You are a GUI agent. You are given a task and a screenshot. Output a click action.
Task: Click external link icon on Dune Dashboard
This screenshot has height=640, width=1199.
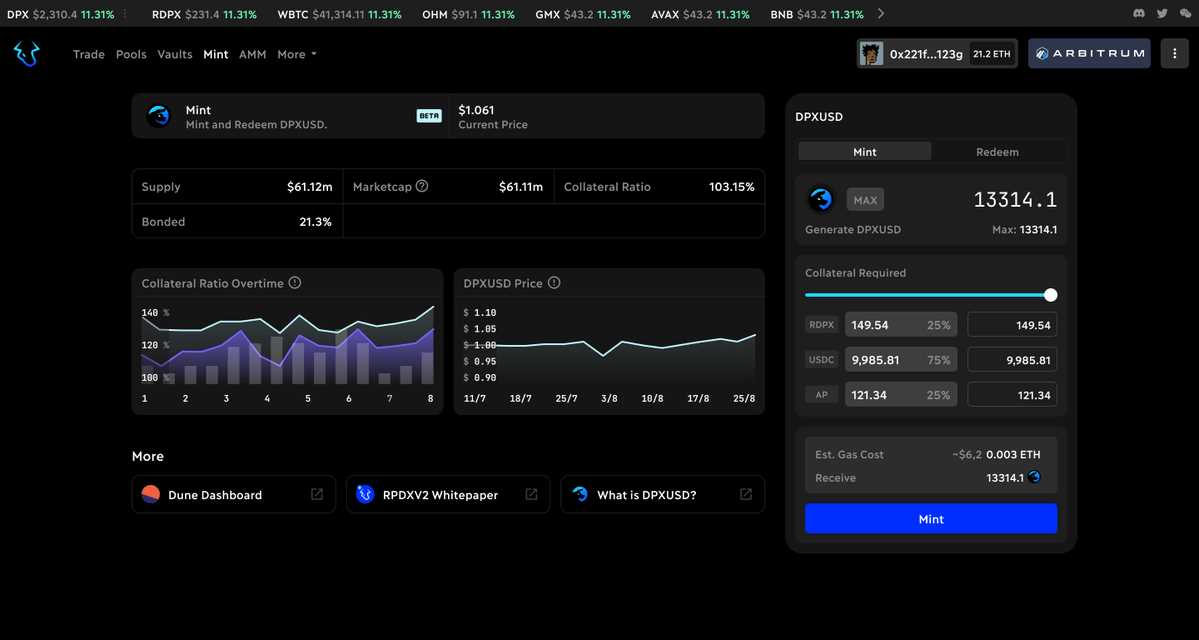point(317,494)
